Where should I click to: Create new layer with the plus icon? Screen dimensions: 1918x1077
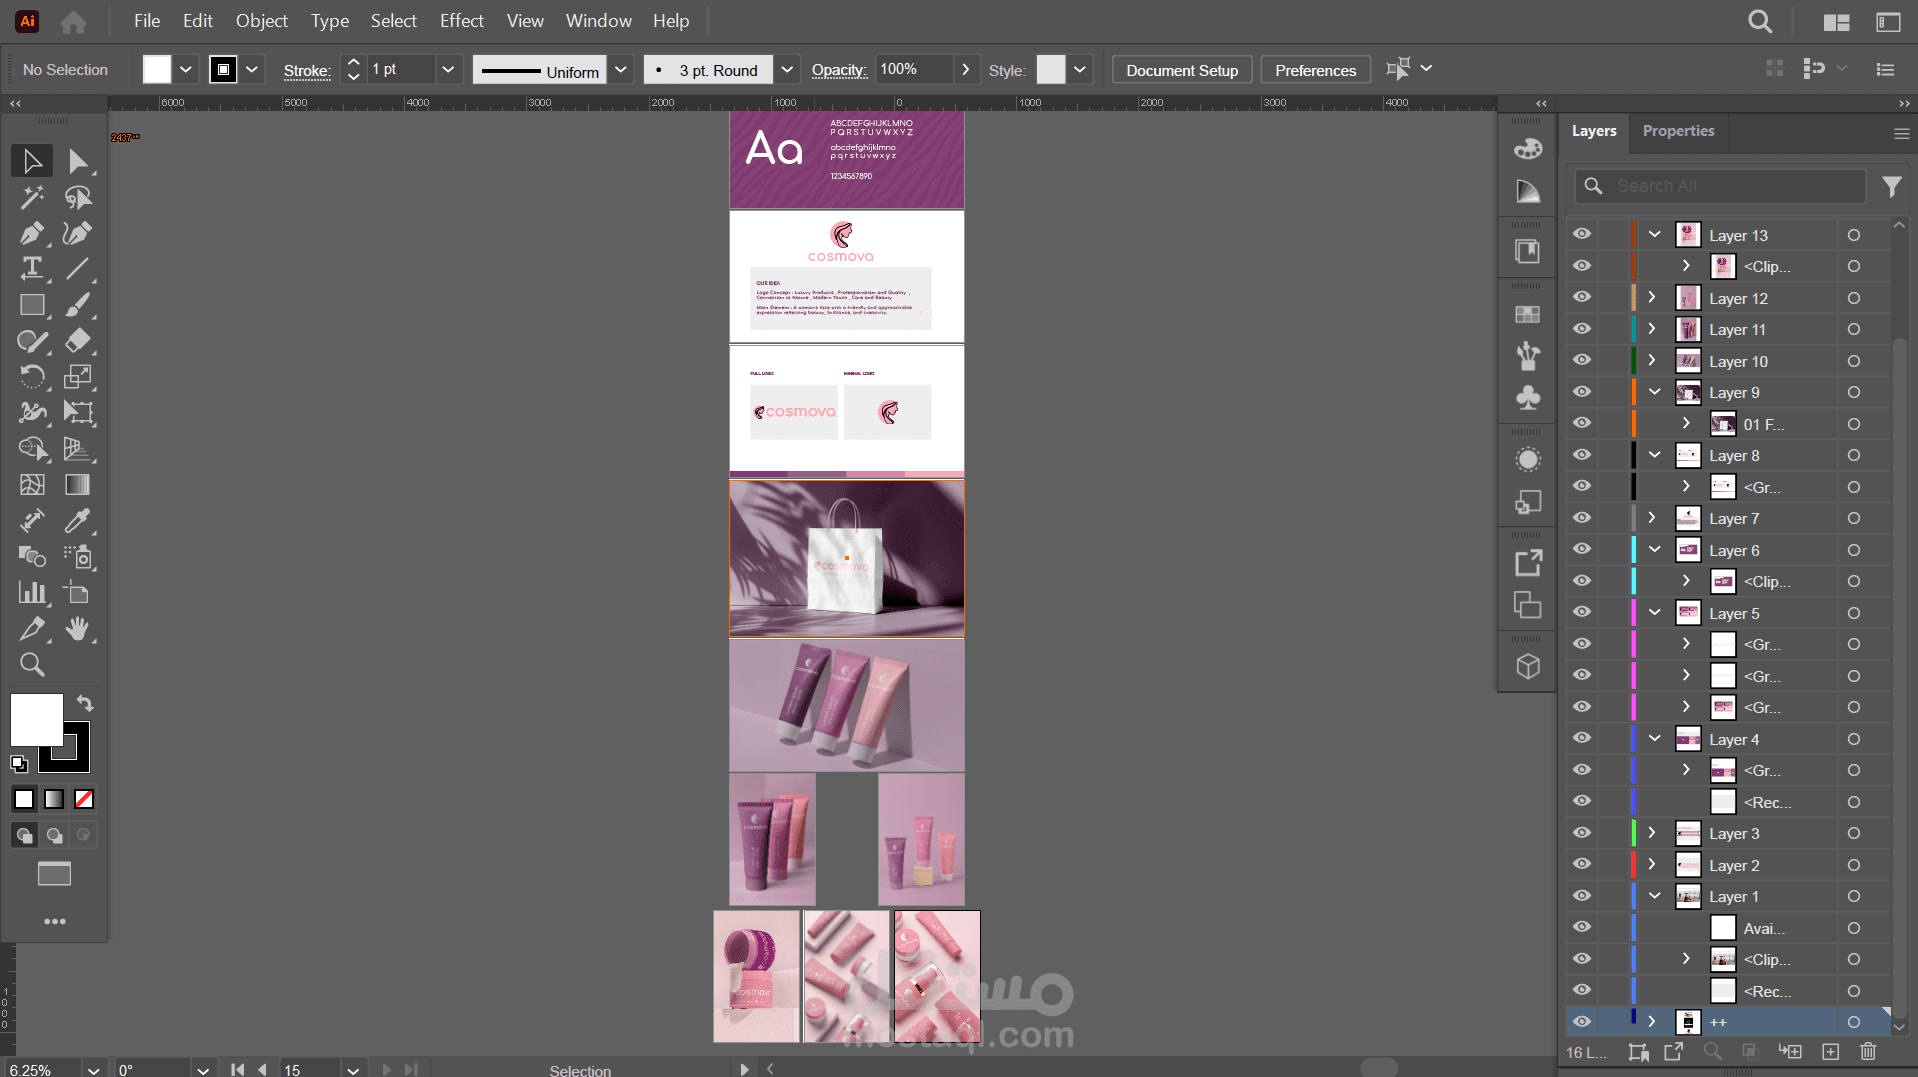point(1830,1052)
